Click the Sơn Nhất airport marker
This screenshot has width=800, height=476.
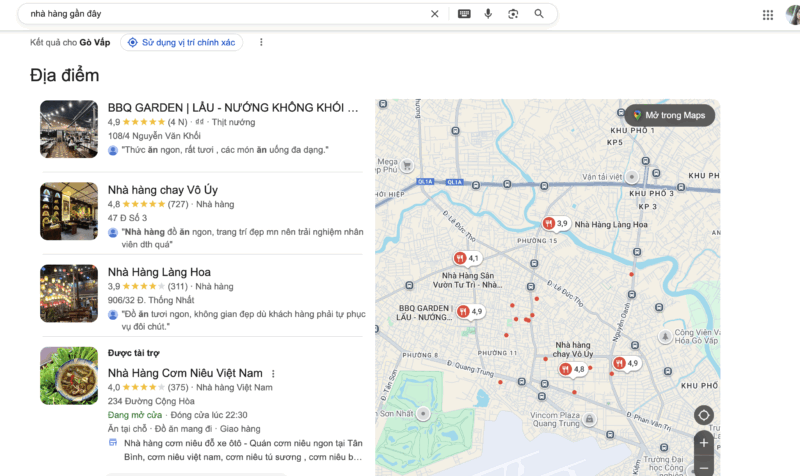pos(423,413)
